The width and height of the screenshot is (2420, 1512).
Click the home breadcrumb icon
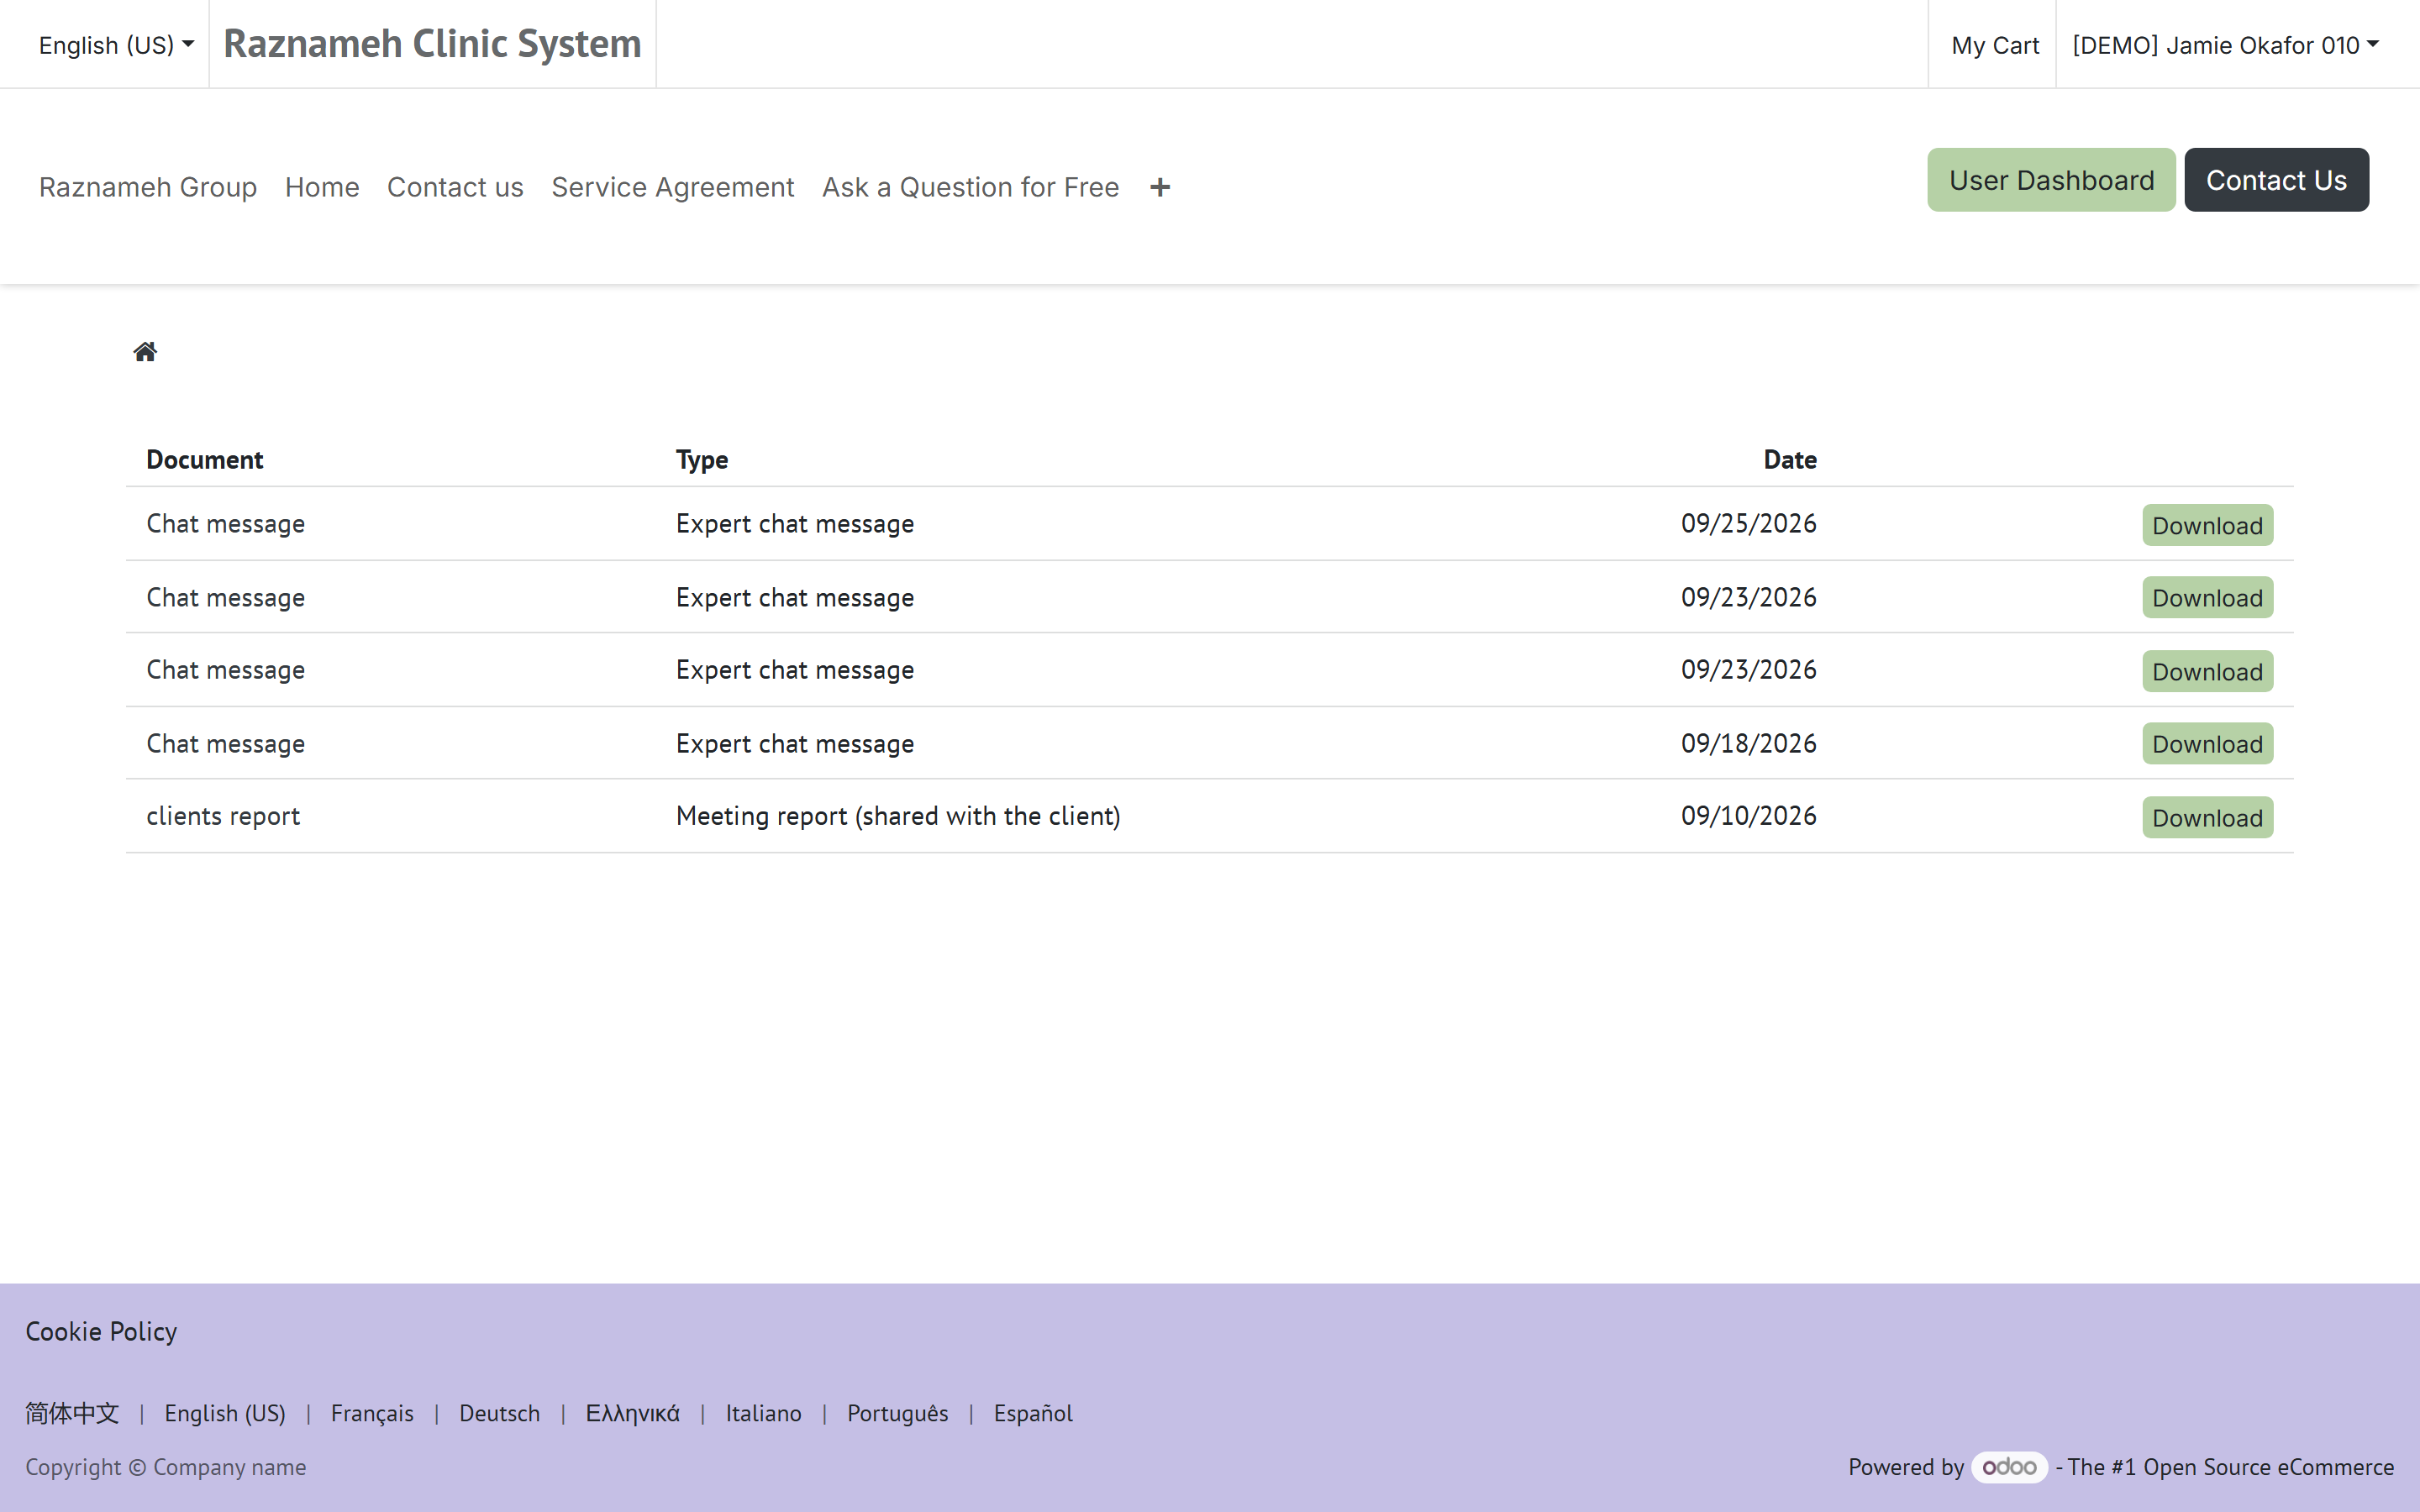point(145,351)
